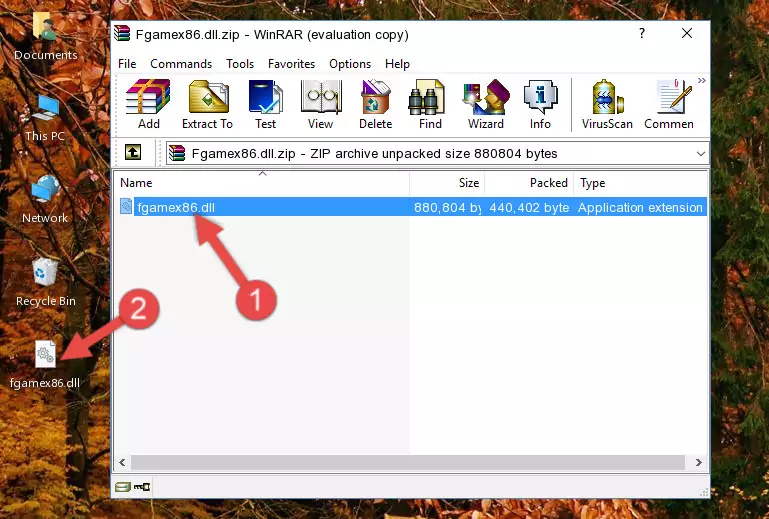Select the Documents desktop icon
Viewport: 769px width, 519px height.
[x=45, y=36]
